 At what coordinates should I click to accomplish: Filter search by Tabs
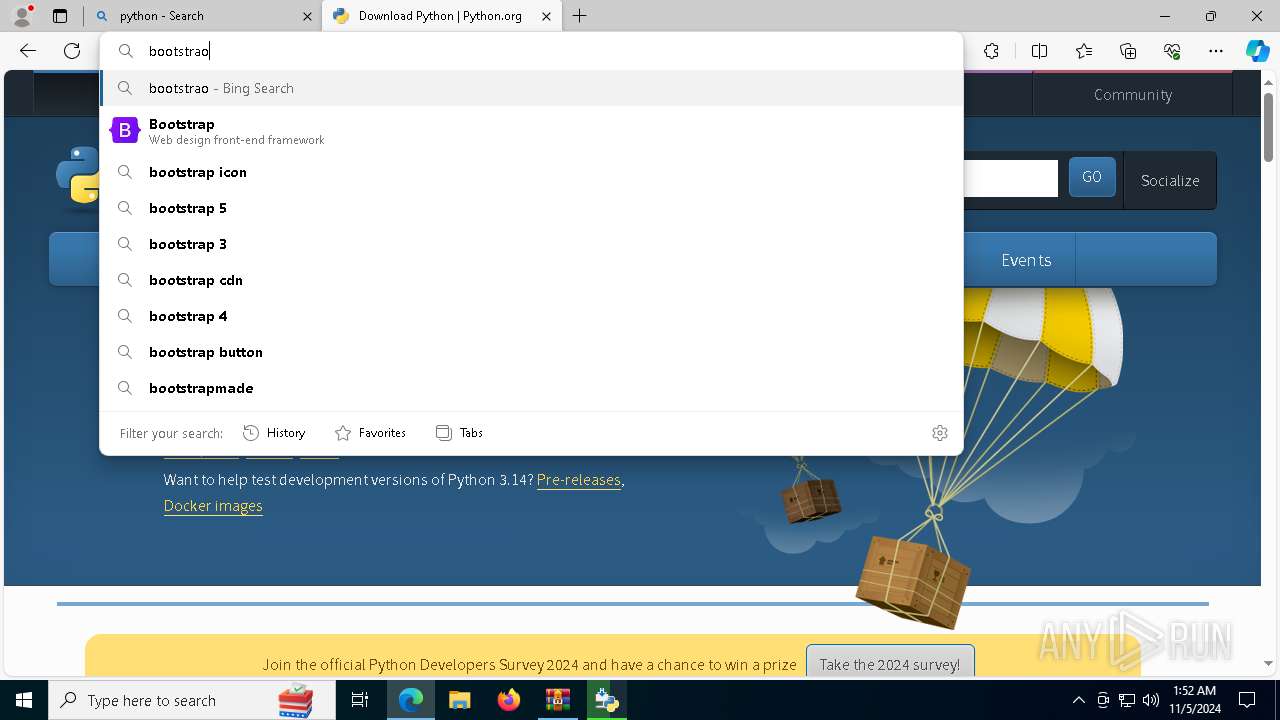[460, 433]
